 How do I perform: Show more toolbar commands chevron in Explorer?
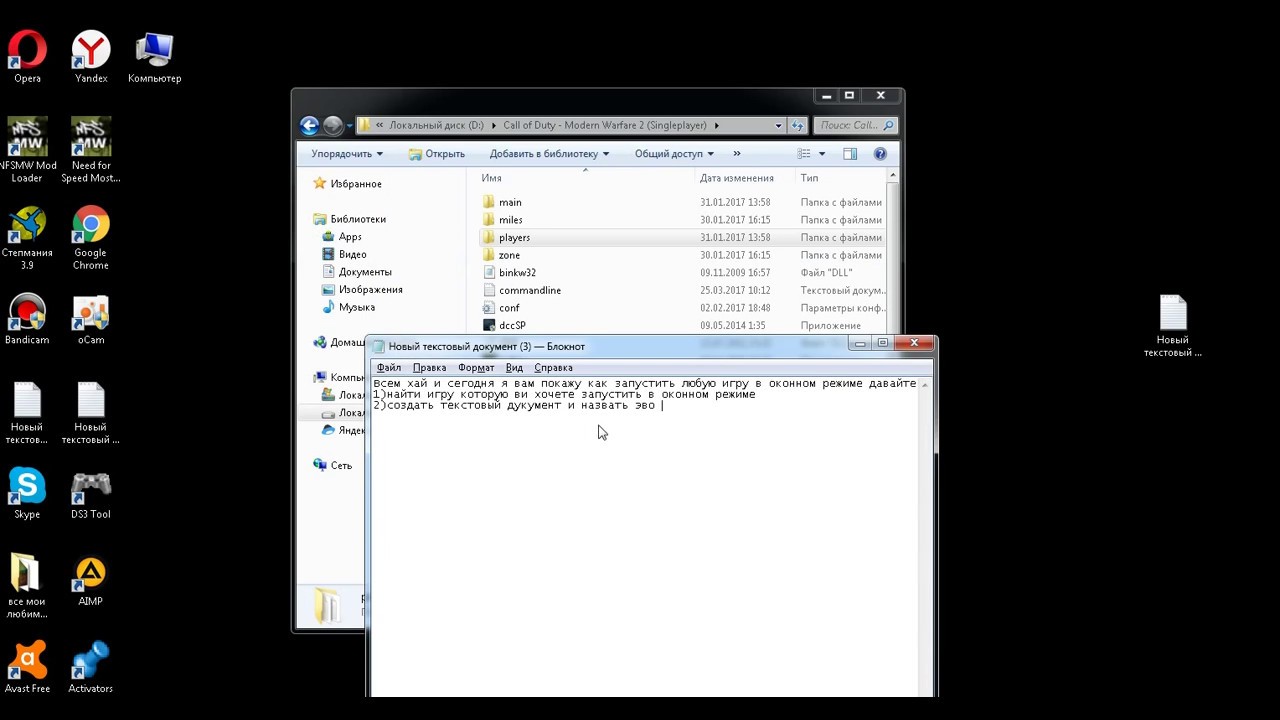737,154
